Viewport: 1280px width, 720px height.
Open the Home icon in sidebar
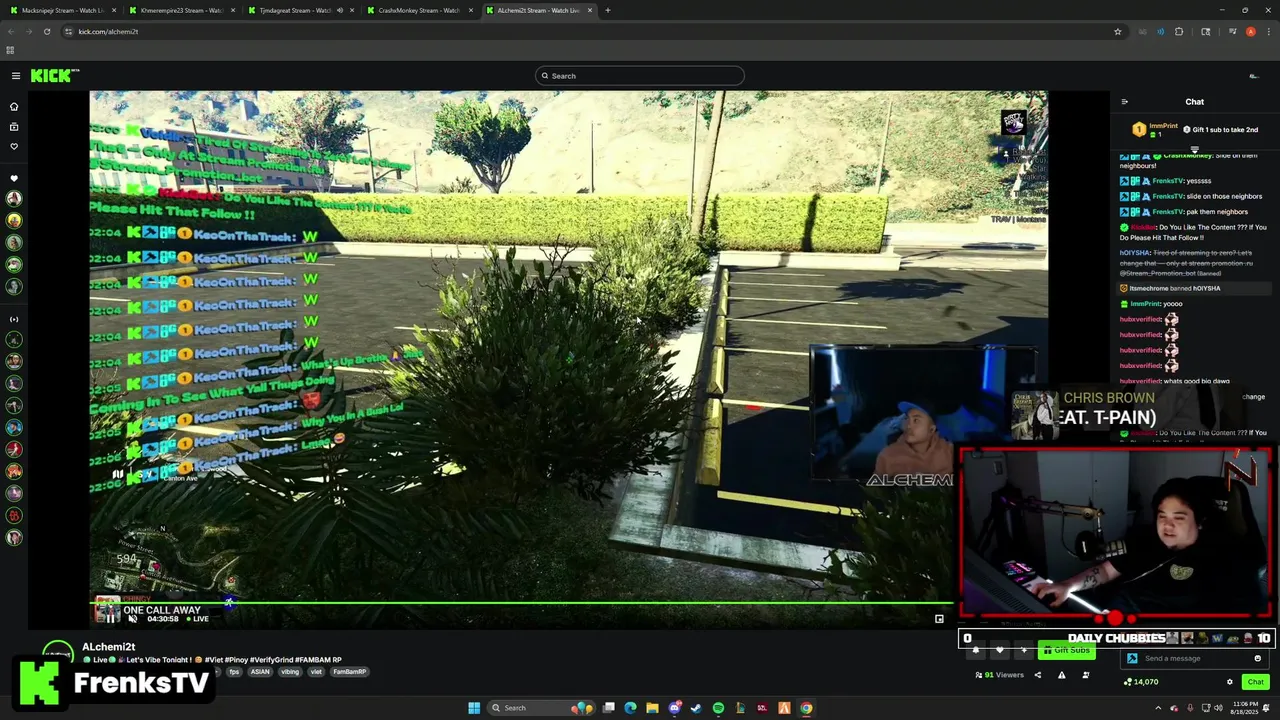14,106
